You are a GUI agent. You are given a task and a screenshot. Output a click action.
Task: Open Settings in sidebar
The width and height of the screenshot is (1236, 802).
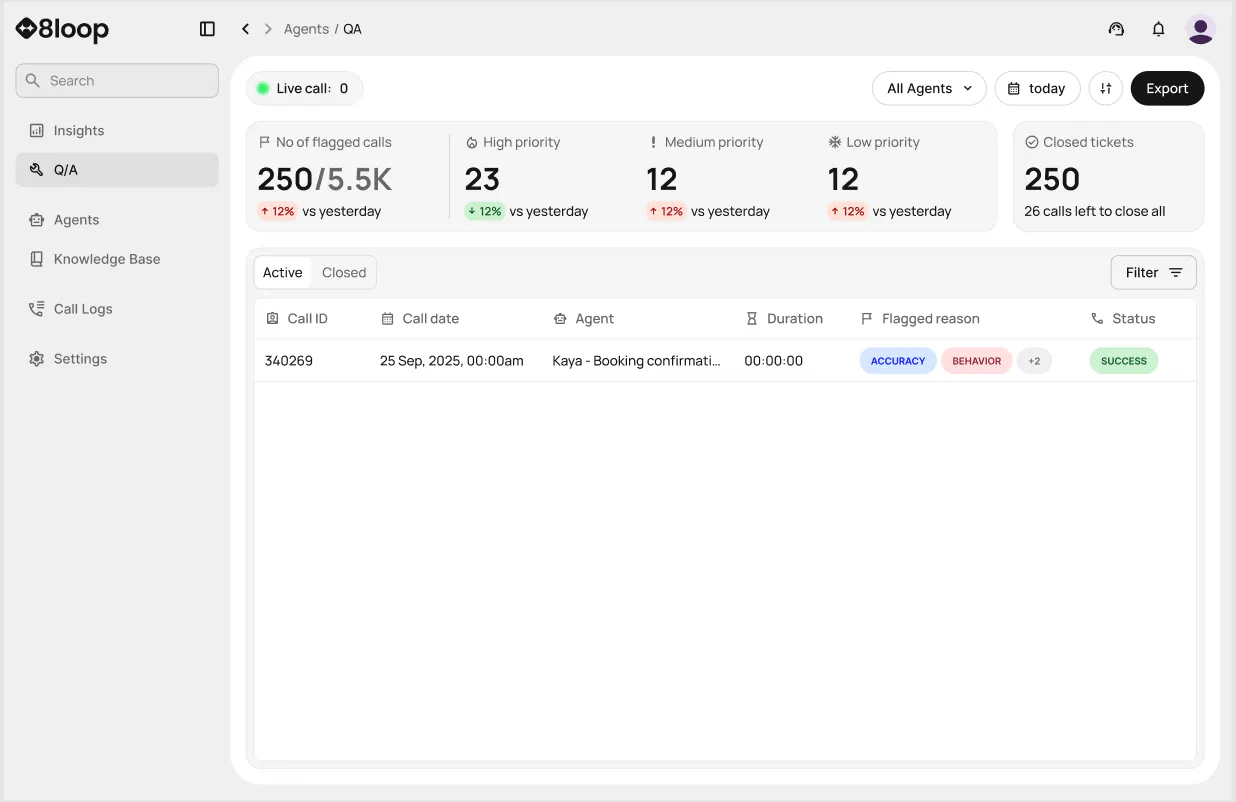pyautogui.click(x=117, y=359)
